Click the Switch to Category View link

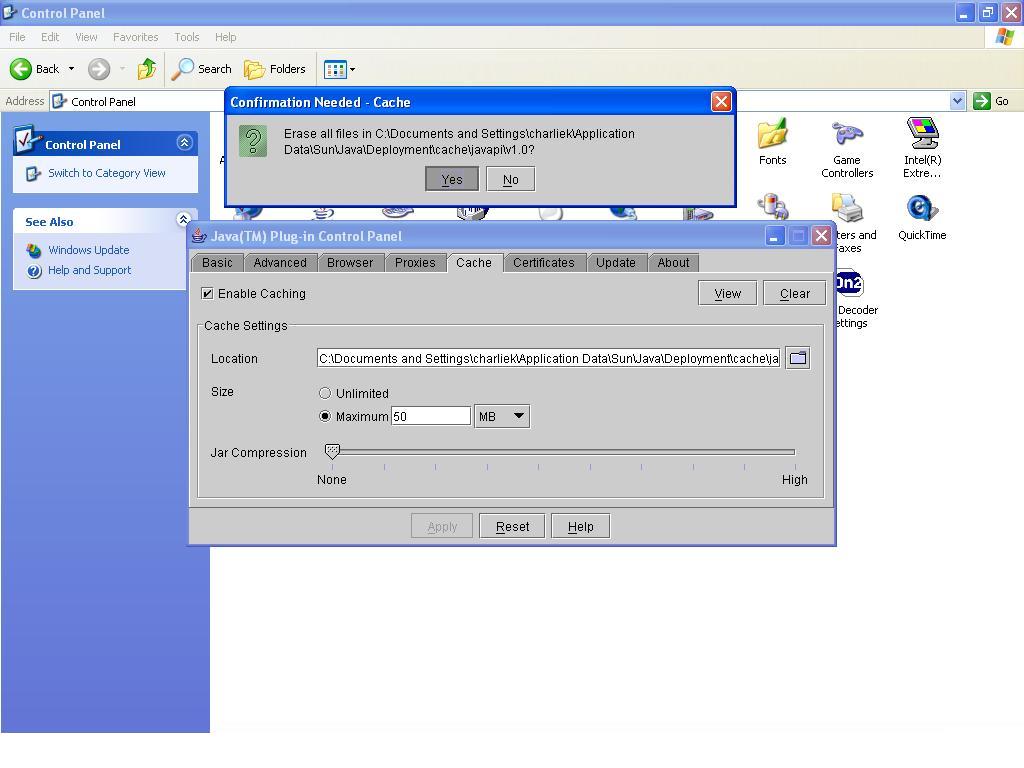click(x=107, y=173)
